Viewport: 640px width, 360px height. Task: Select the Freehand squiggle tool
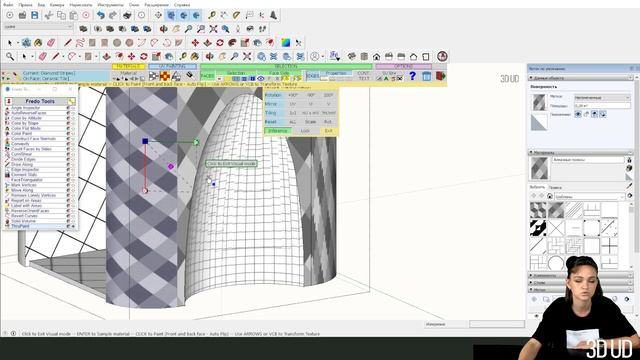[80, 42]
